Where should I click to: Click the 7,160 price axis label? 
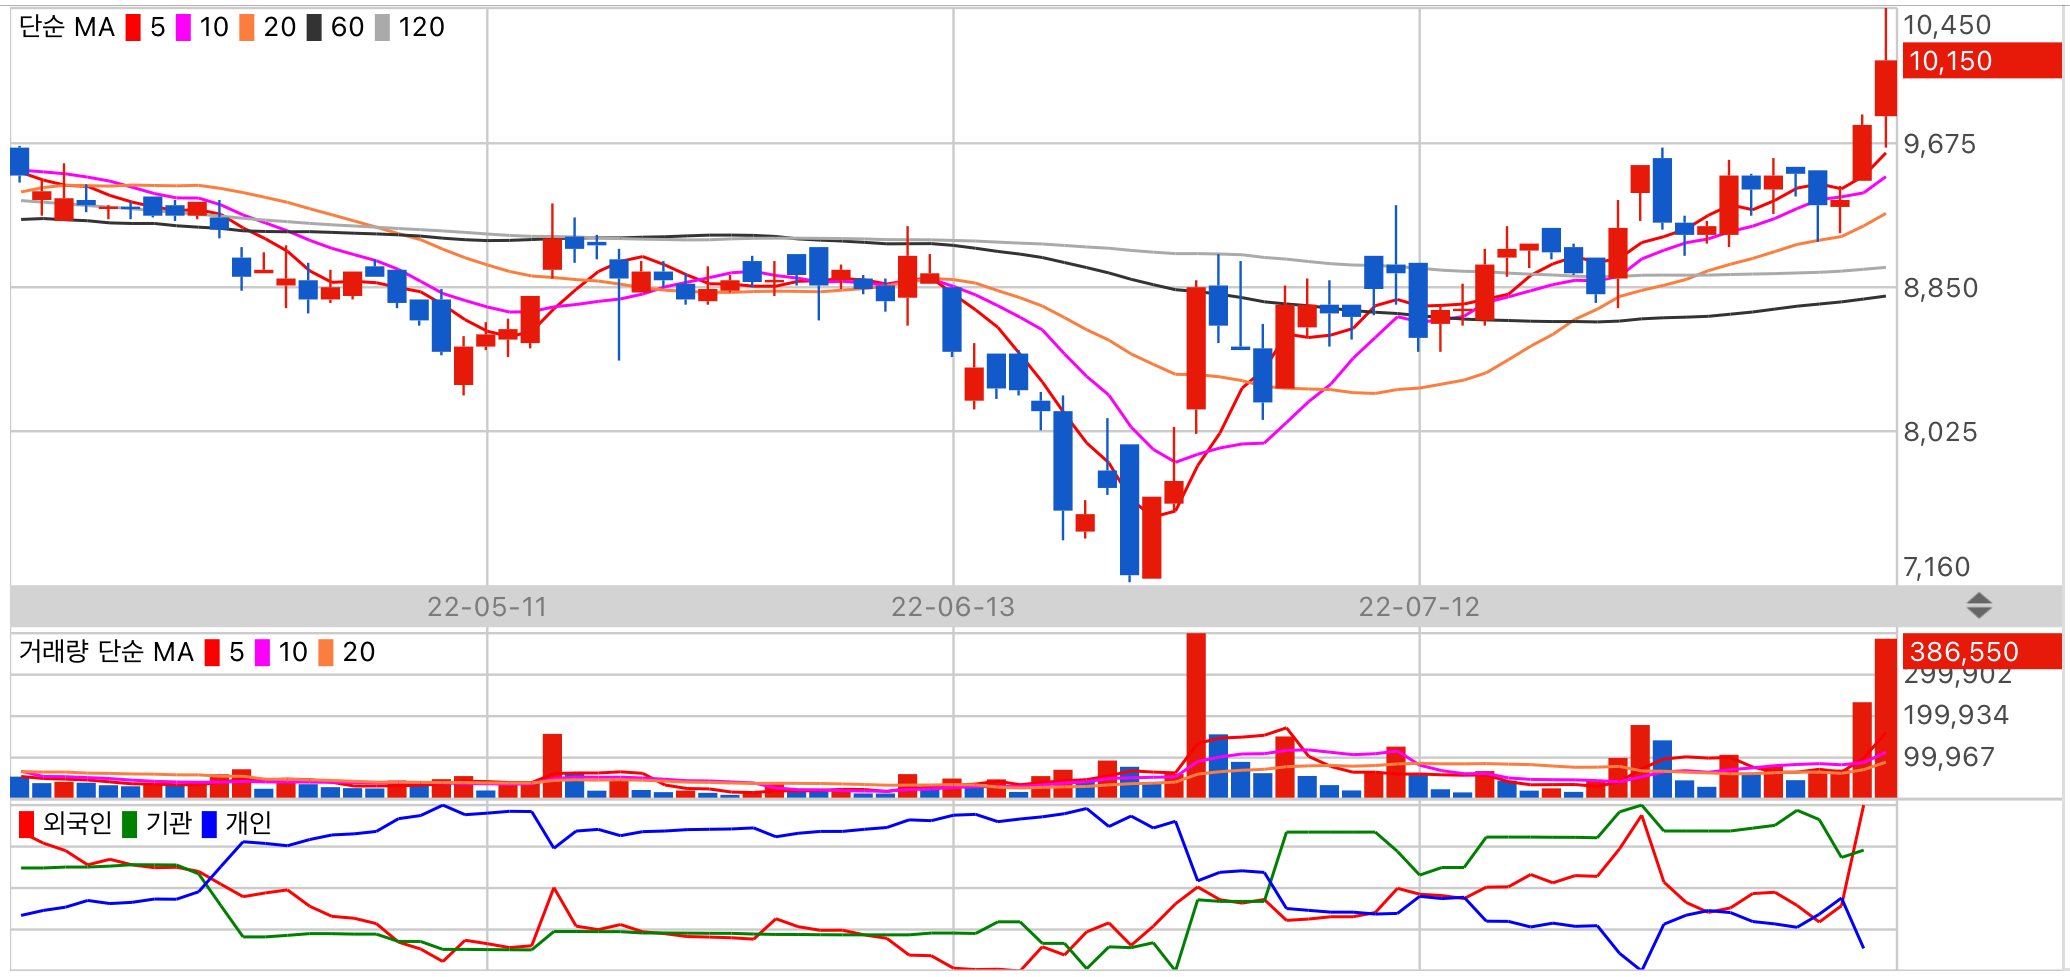pyautogui.click(x=1937, y=567)
